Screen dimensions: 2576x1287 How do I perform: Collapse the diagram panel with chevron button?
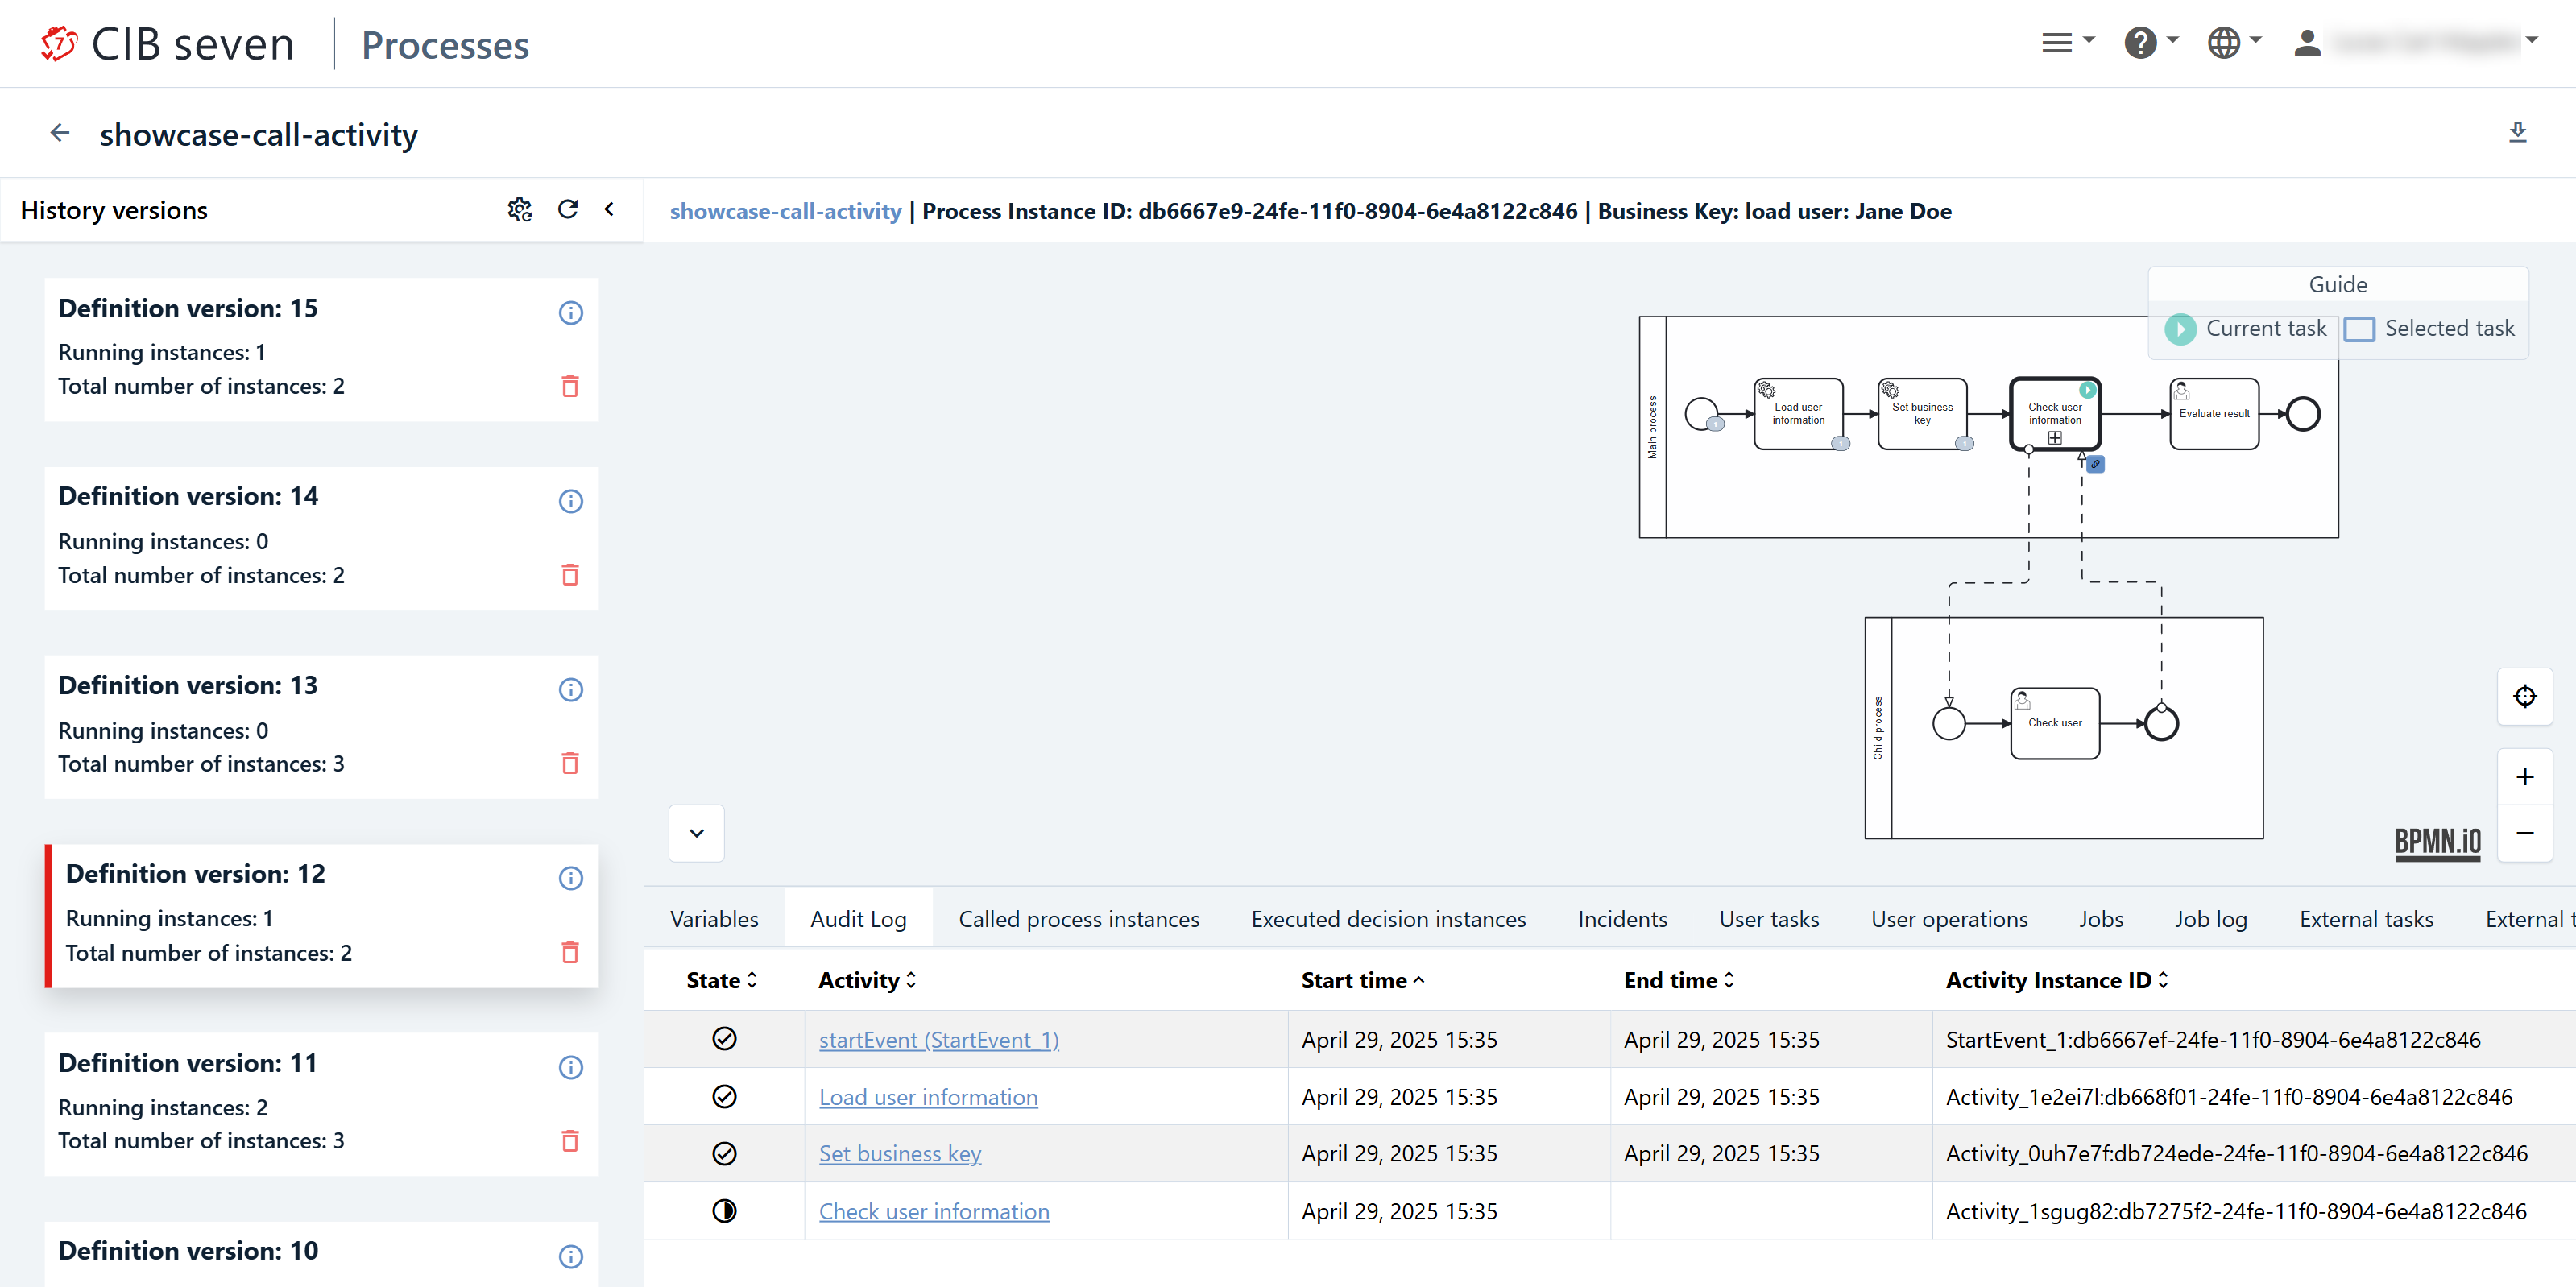coord(696,832)
